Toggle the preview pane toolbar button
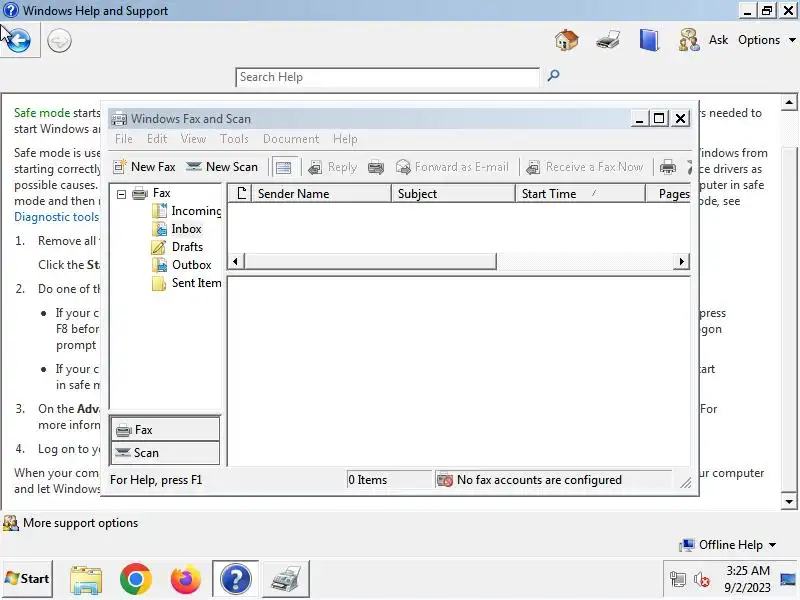The height and width of the screenshot is (600, 800). click(x=284, y=167)
